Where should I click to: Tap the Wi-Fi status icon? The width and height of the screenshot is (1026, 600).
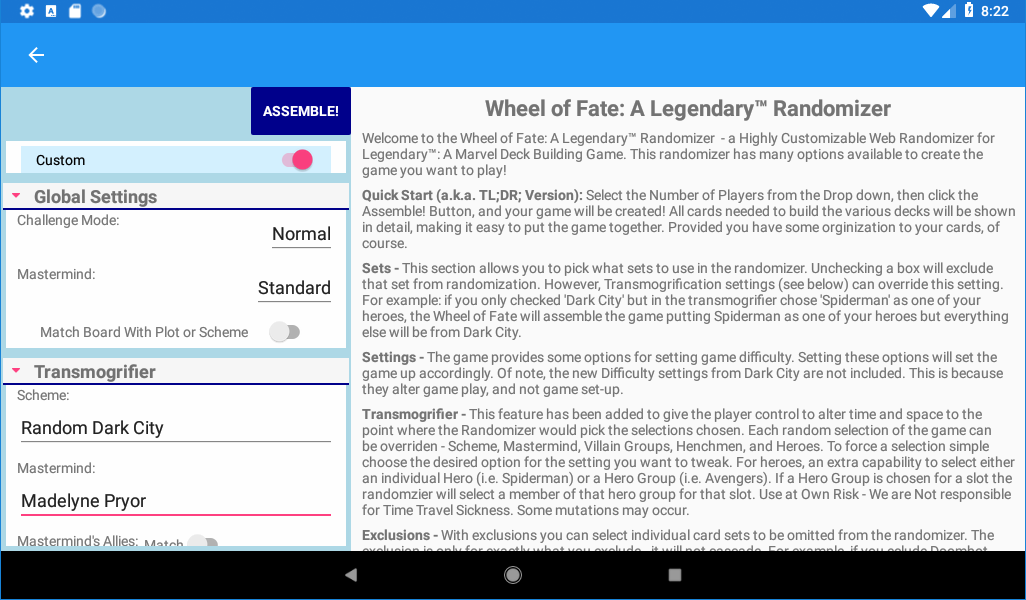pyautogui.click(x=930, y=11)
